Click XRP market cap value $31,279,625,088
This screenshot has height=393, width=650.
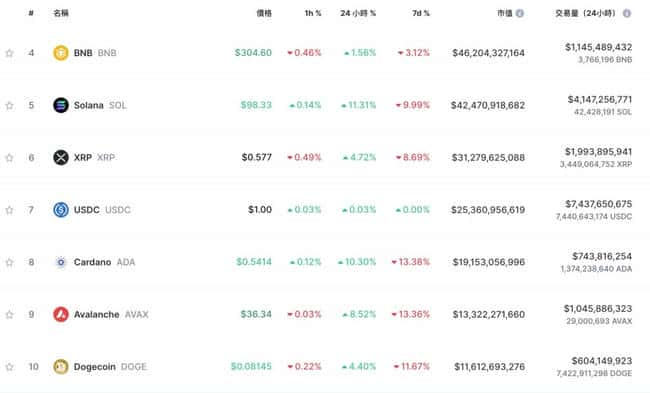[x=488, y=158]
